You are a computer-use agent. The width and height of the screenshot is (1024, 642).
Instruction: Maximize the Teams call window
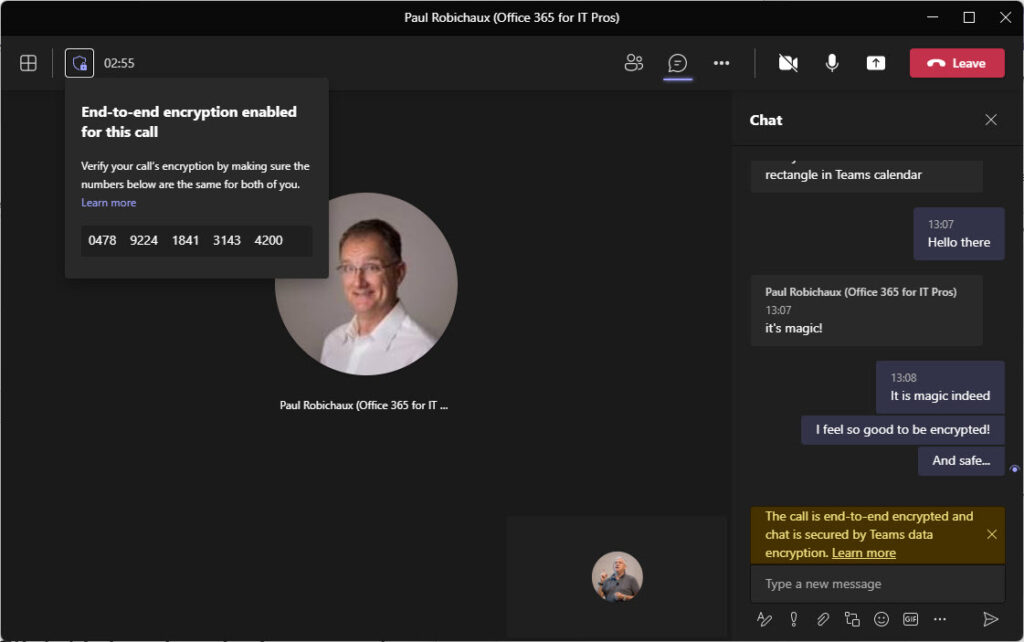tap(969, 17)
